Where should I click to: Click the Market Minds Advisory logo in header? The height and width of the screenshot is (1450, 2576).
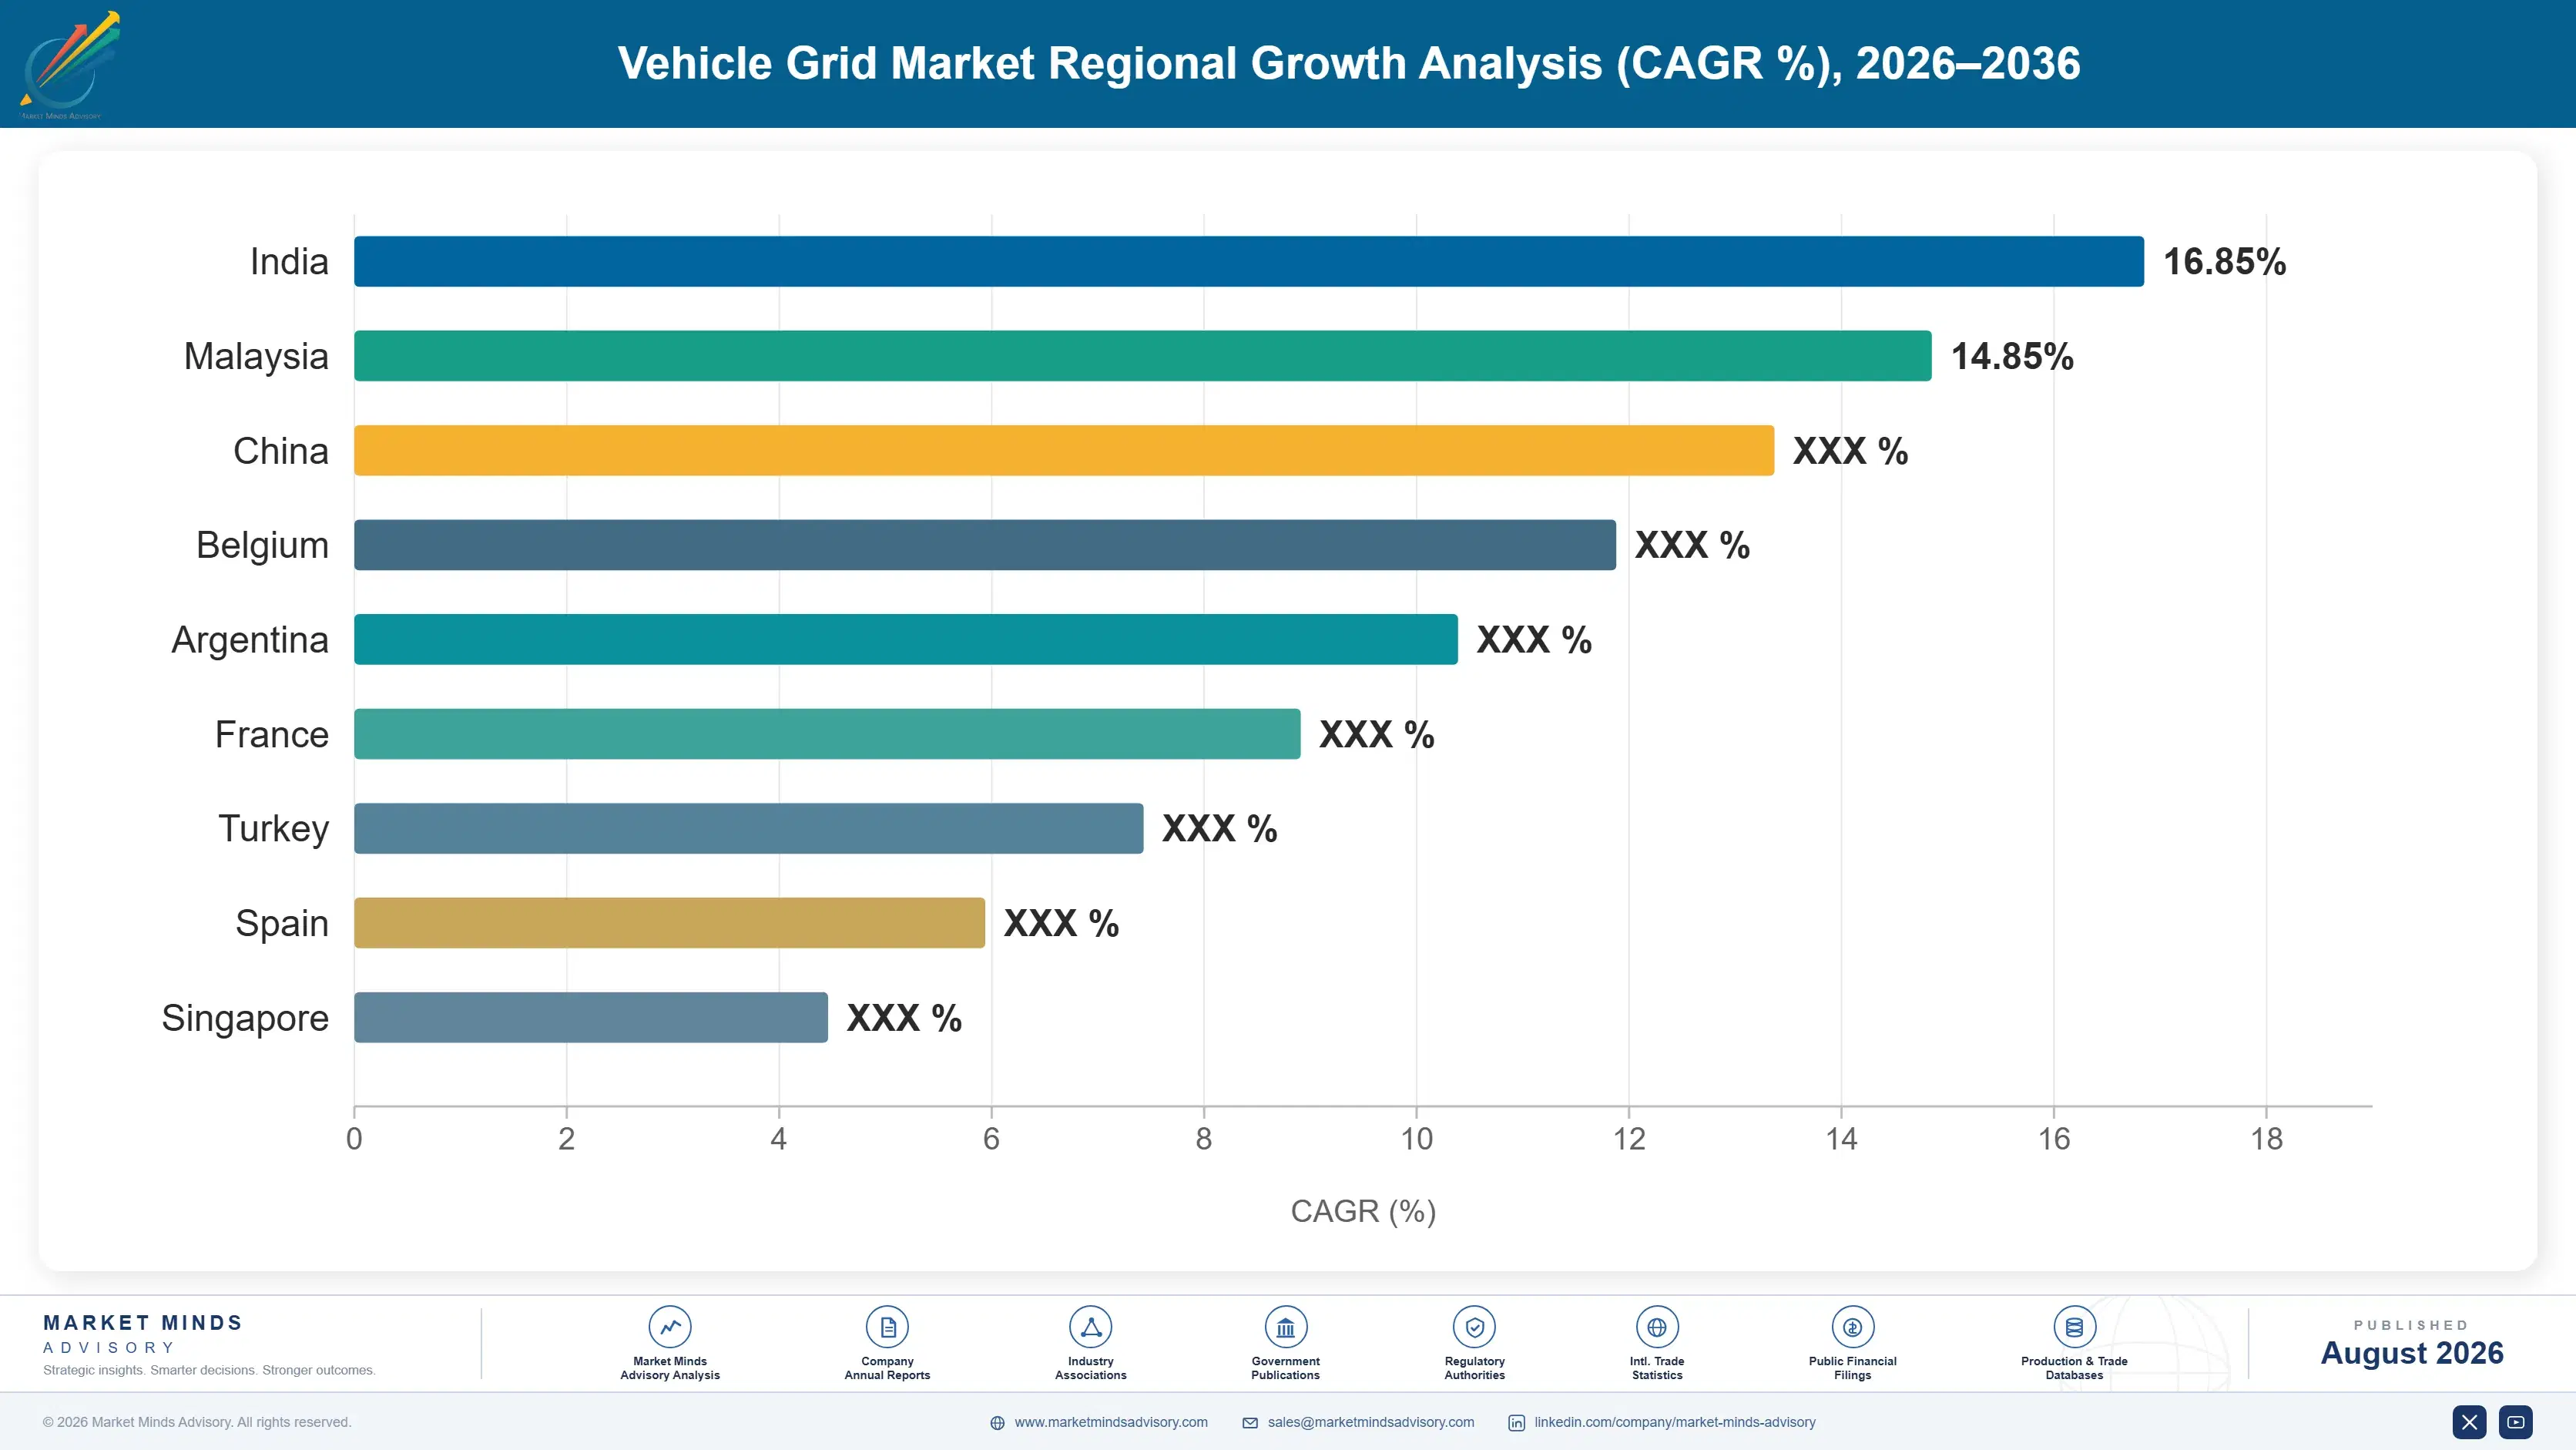click(69, 65)
